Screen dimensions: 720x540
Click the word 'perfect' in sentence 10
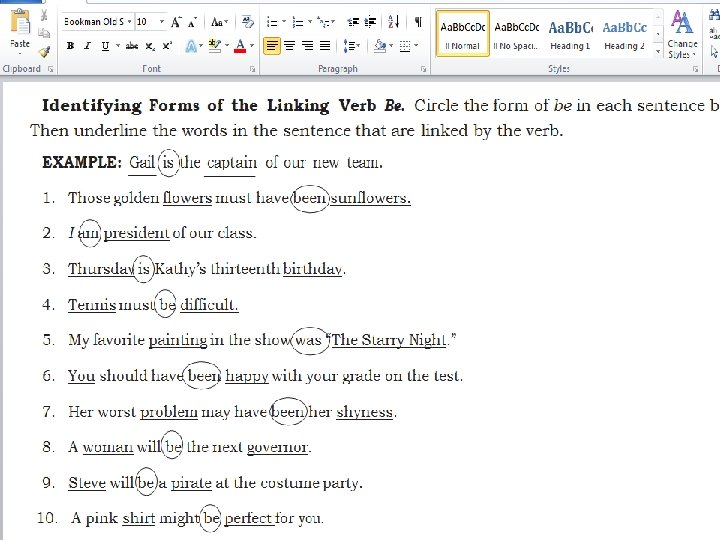[x=248, y=518]
